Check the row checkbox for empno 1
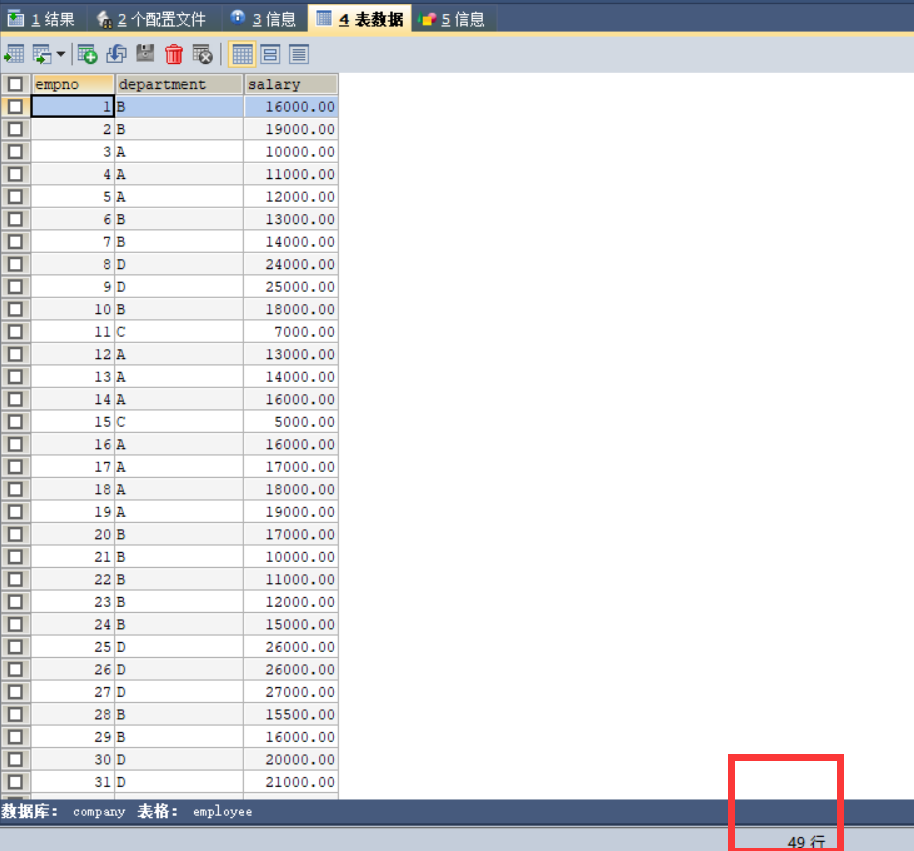 (x=15, y=107)
